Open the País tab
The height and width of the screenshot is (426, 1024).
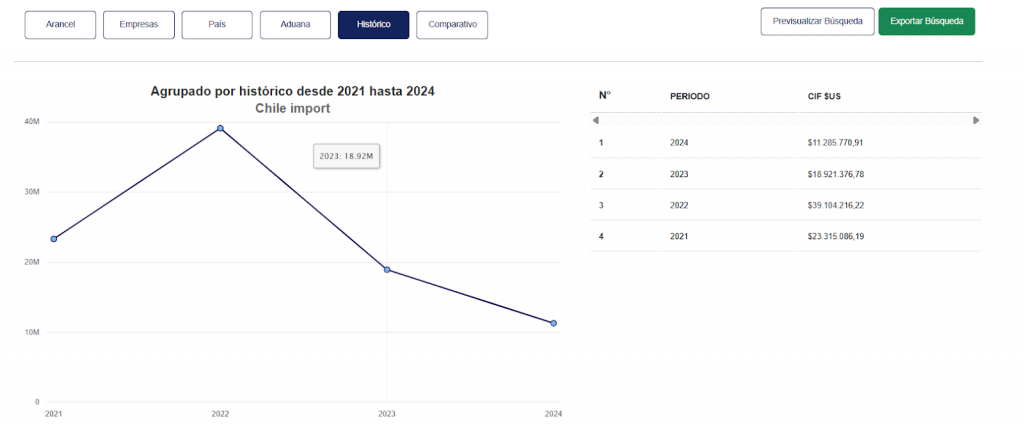click(217, 25)
